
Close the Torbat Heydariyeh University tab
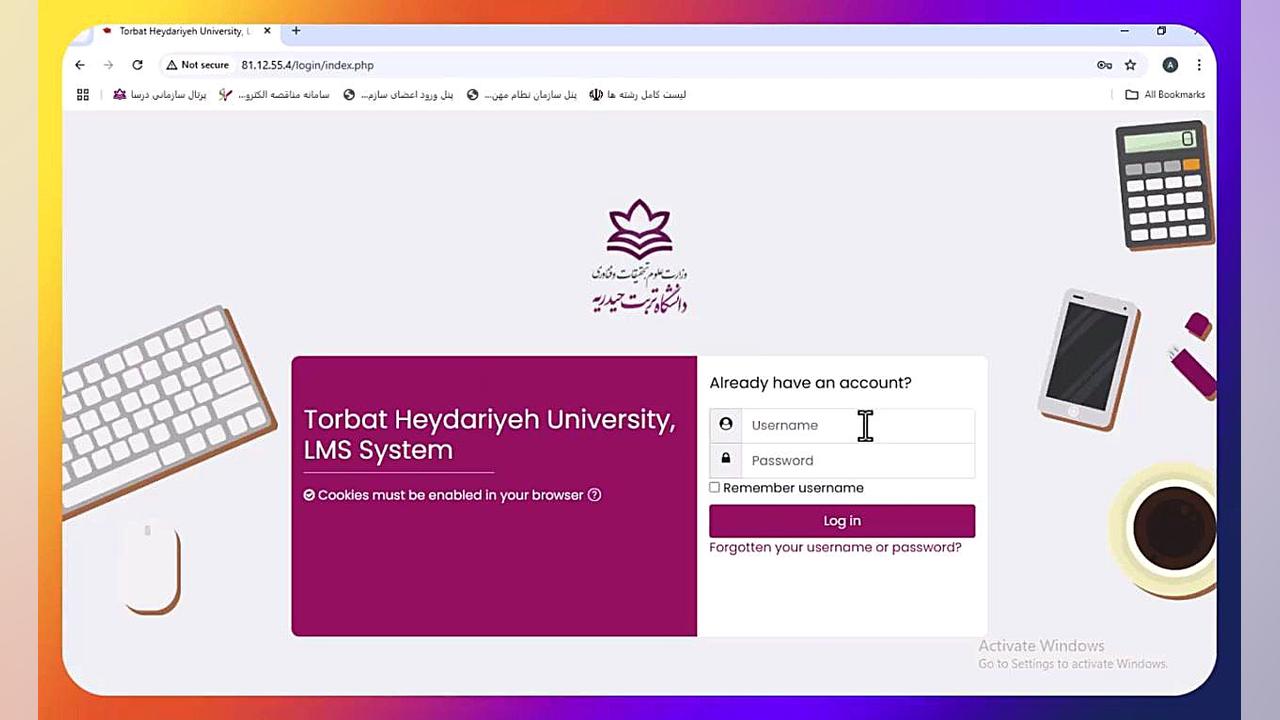tap(267, 31)
